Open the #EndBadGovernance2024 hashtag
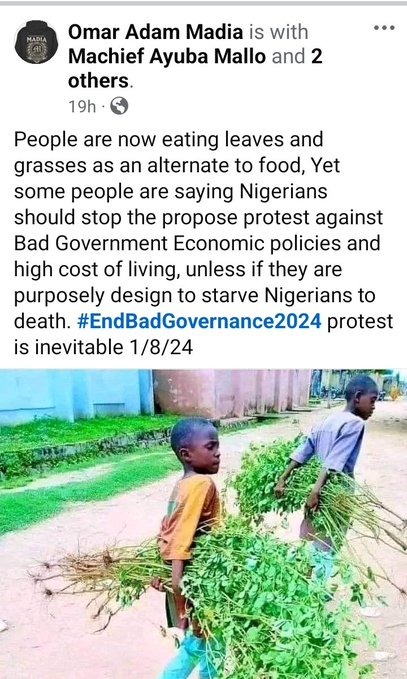 pos(199,321)
